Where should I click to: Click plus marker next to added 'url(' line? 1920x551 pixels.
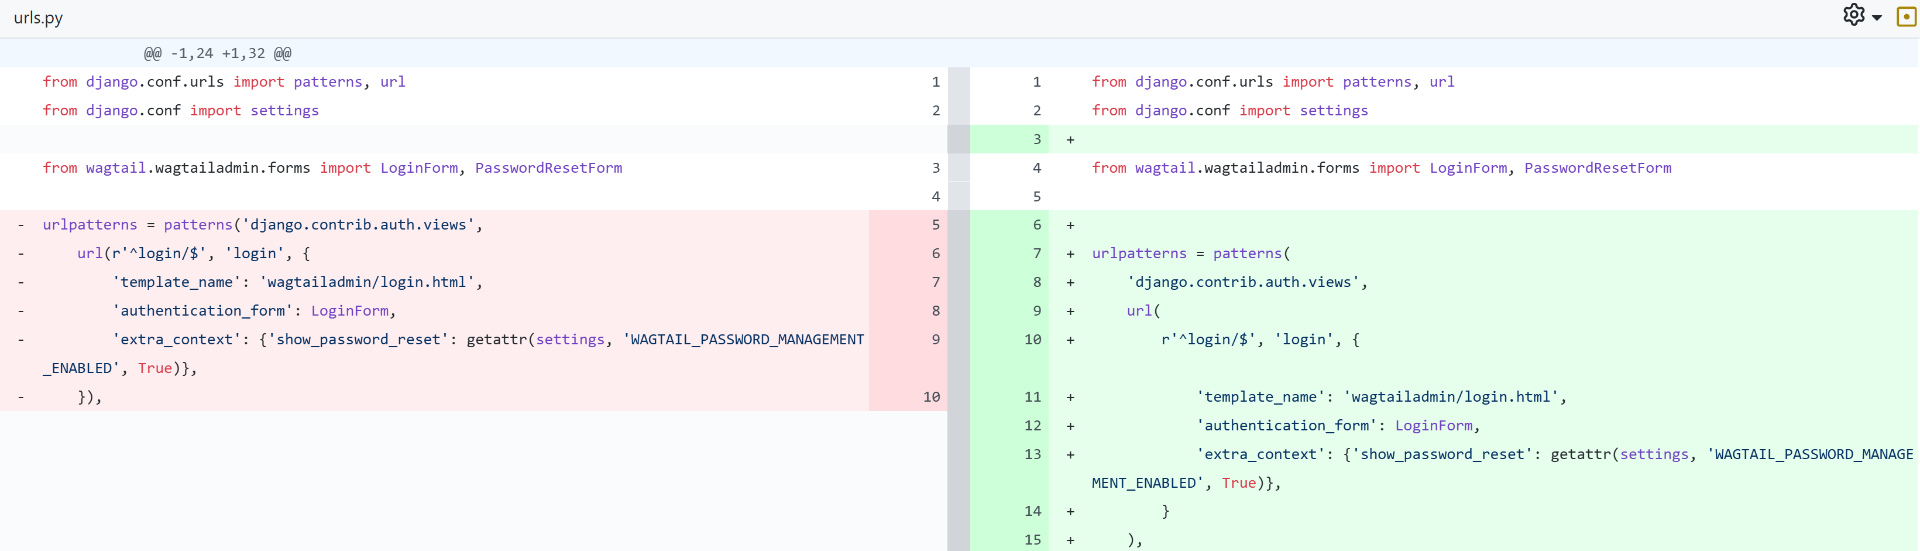(x=1070, y=311)
